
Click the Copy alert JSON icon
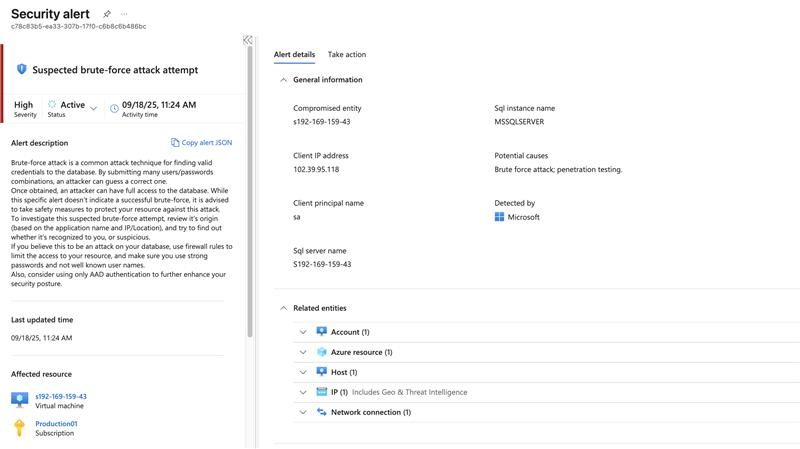tap(175, 142)
